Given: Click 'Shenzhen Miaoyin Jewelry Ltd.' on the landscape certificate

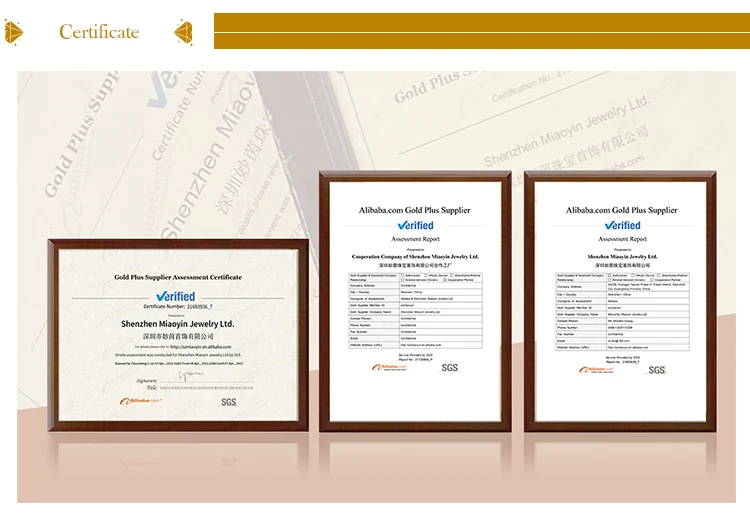Looking at the screenshot, I should click(177, 324).
